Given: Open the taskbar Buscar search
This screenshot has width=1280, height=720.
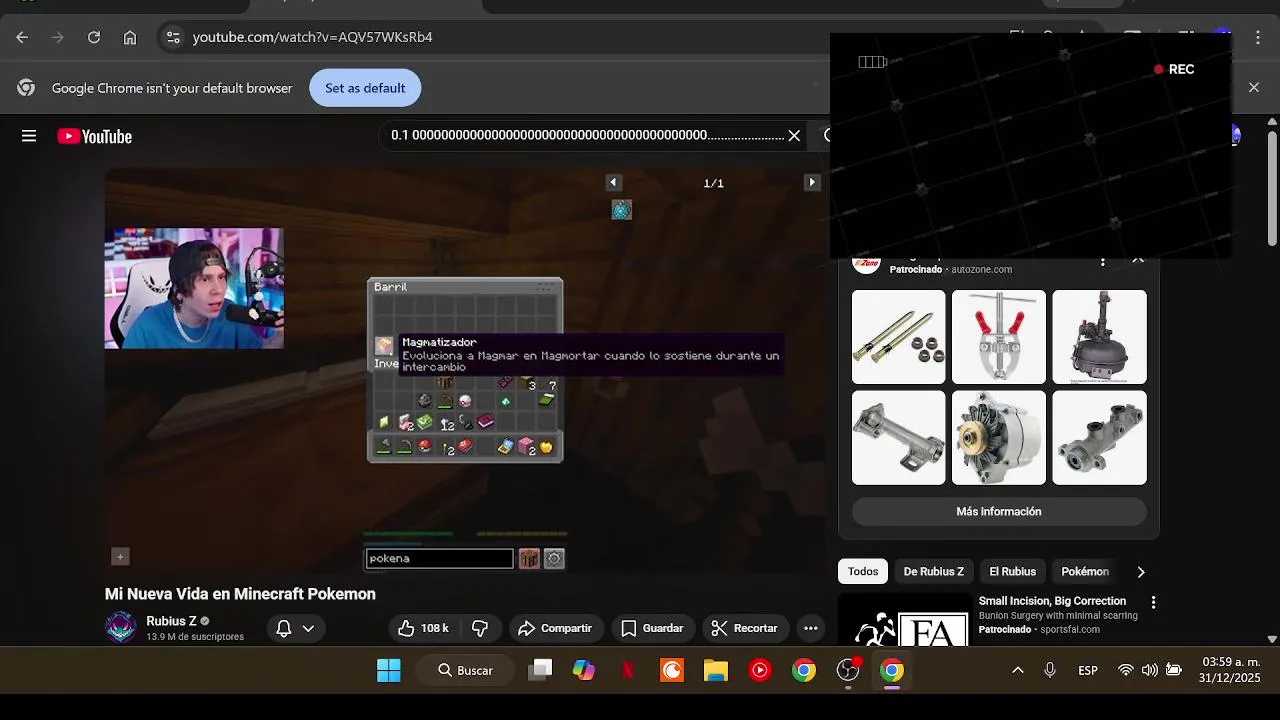Looking at the screenshot, I should (466, 670).
